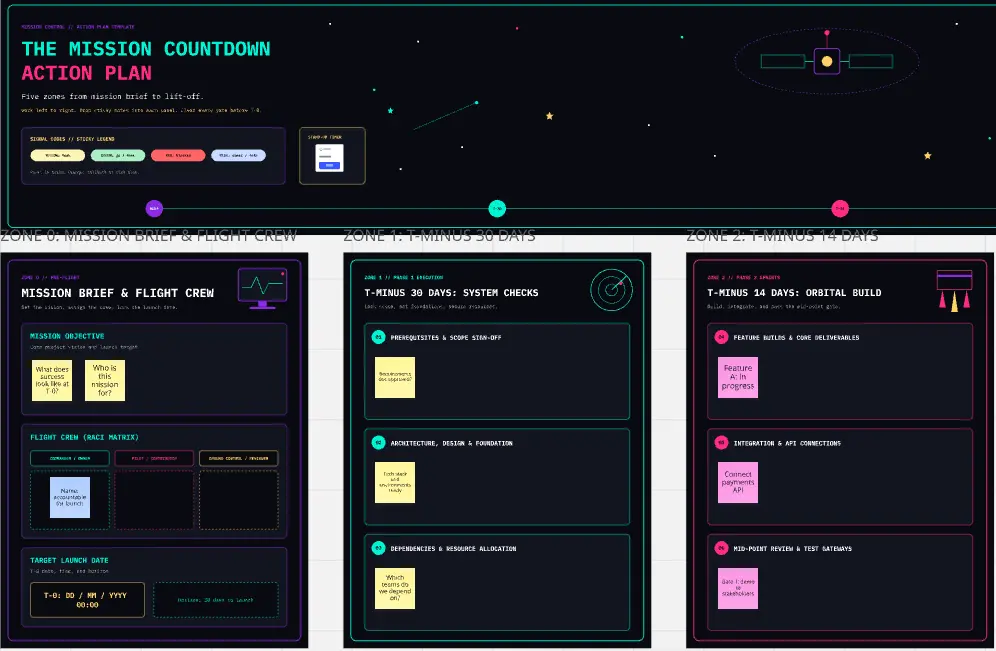Image resolution: width=996 pixels, height=651 pixels.
Task: Click "PREREQUISITES & SCOPE SIGN-OFF" label
Action: (x=446, y=338)
